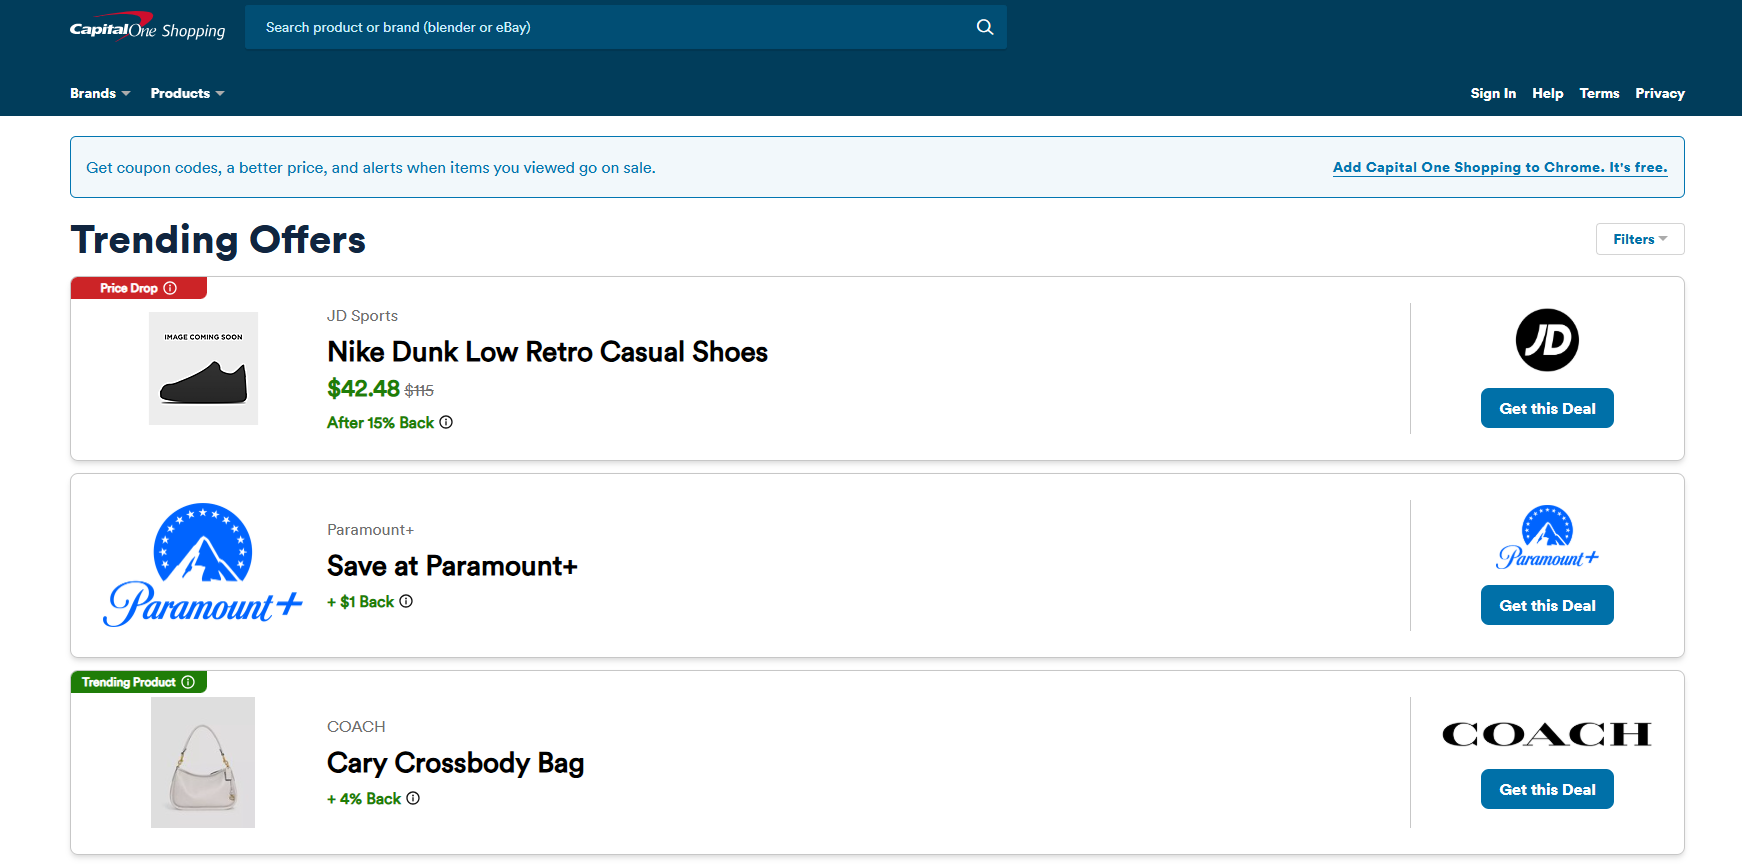Screen dimensions: 1742x865
Task: Click the After 15% Back text
Action: (380, 422)
